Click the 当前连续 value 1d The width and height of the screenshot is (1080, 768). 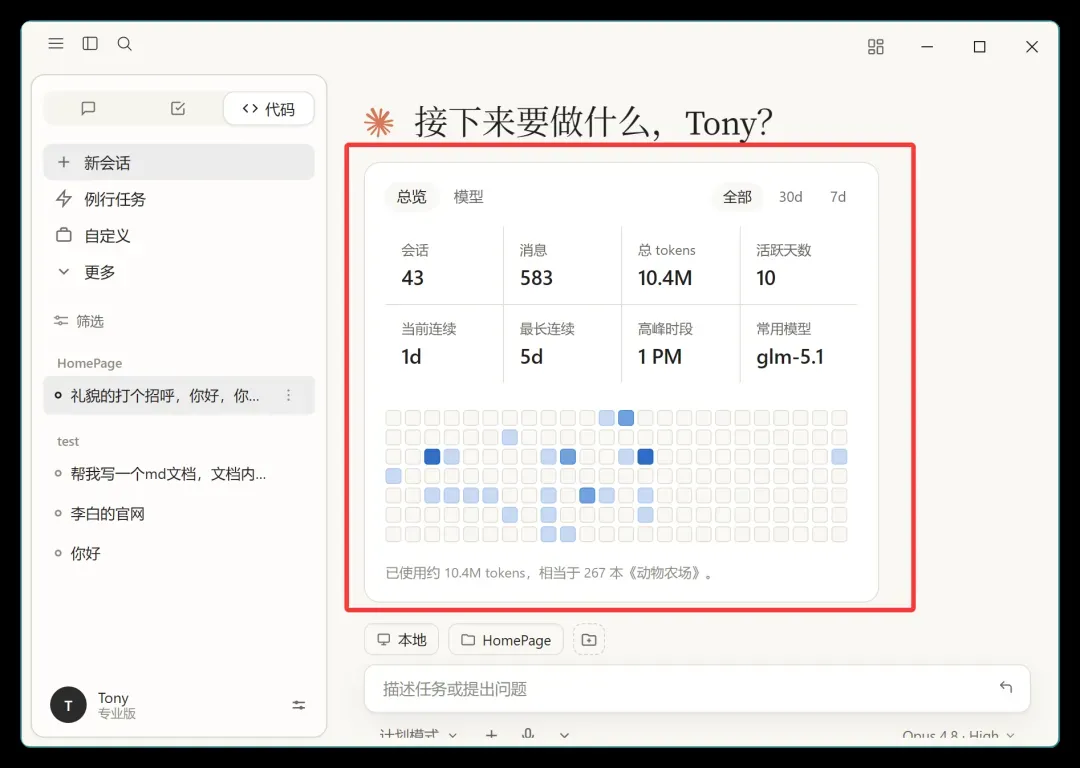click(x=411, y=357)
